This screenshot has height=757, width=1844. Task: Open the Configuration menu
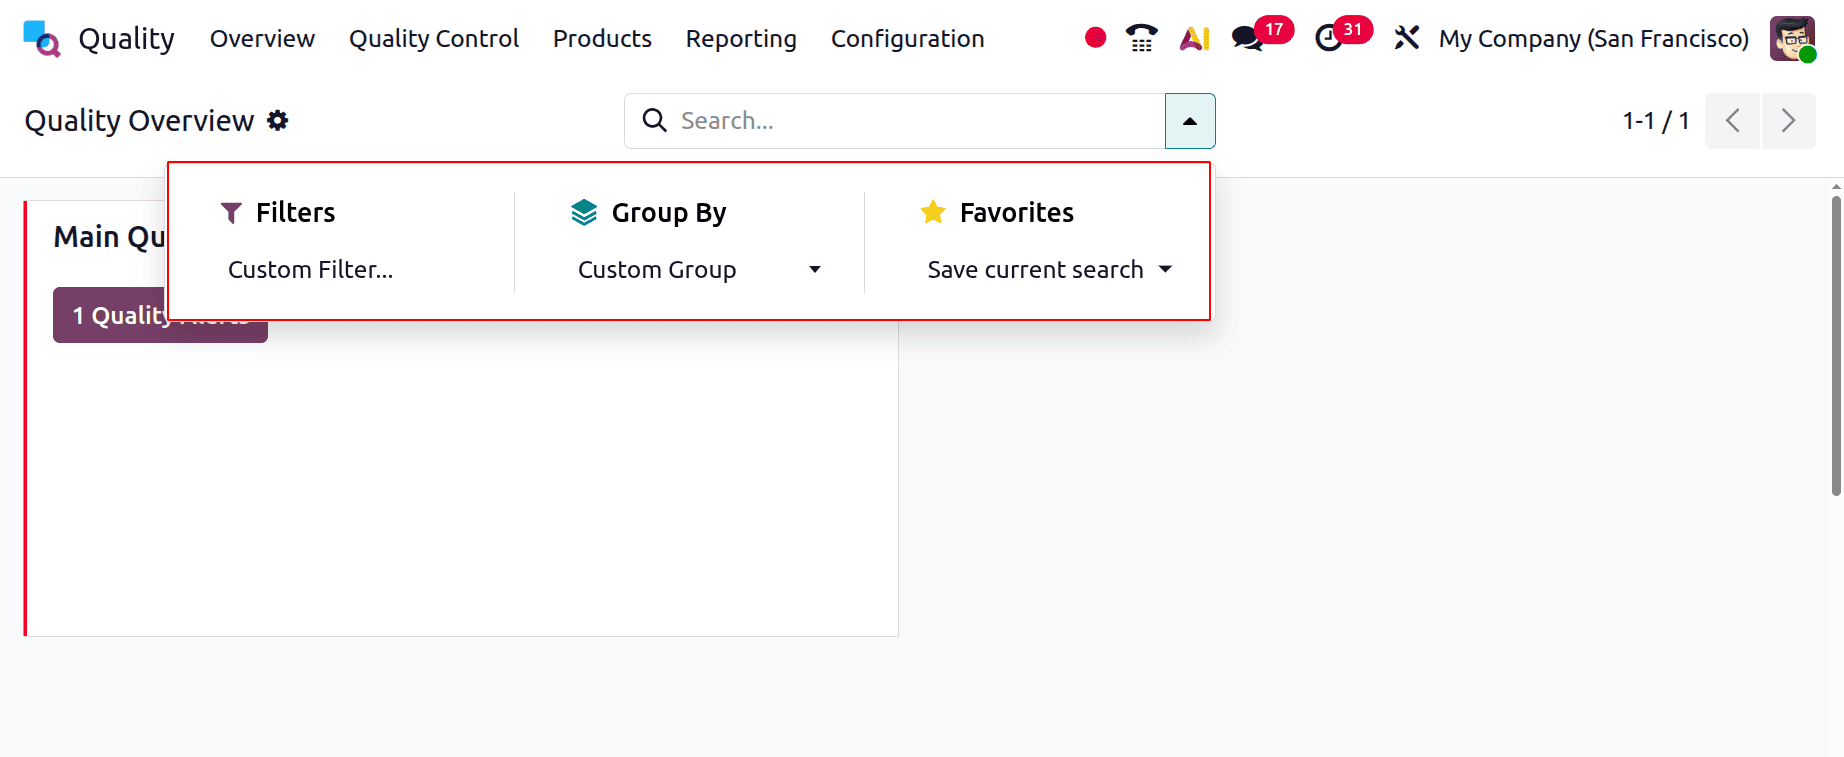908,39
